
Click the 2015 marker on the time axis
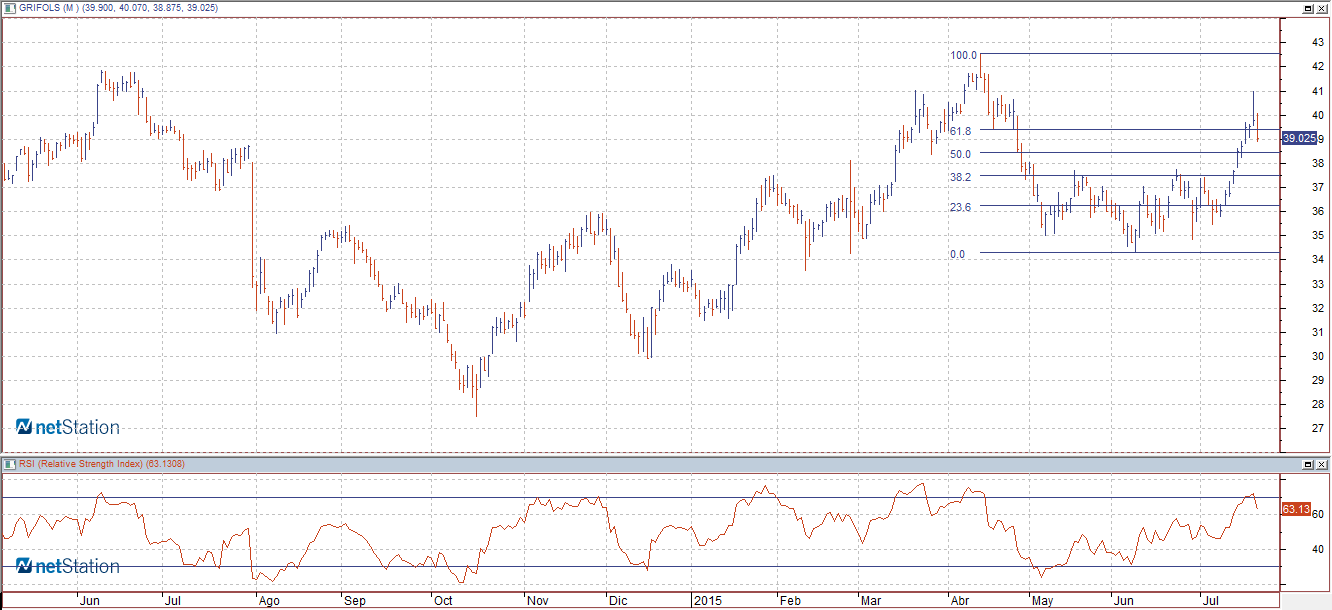pyautogui.click(x=707, y=602)
